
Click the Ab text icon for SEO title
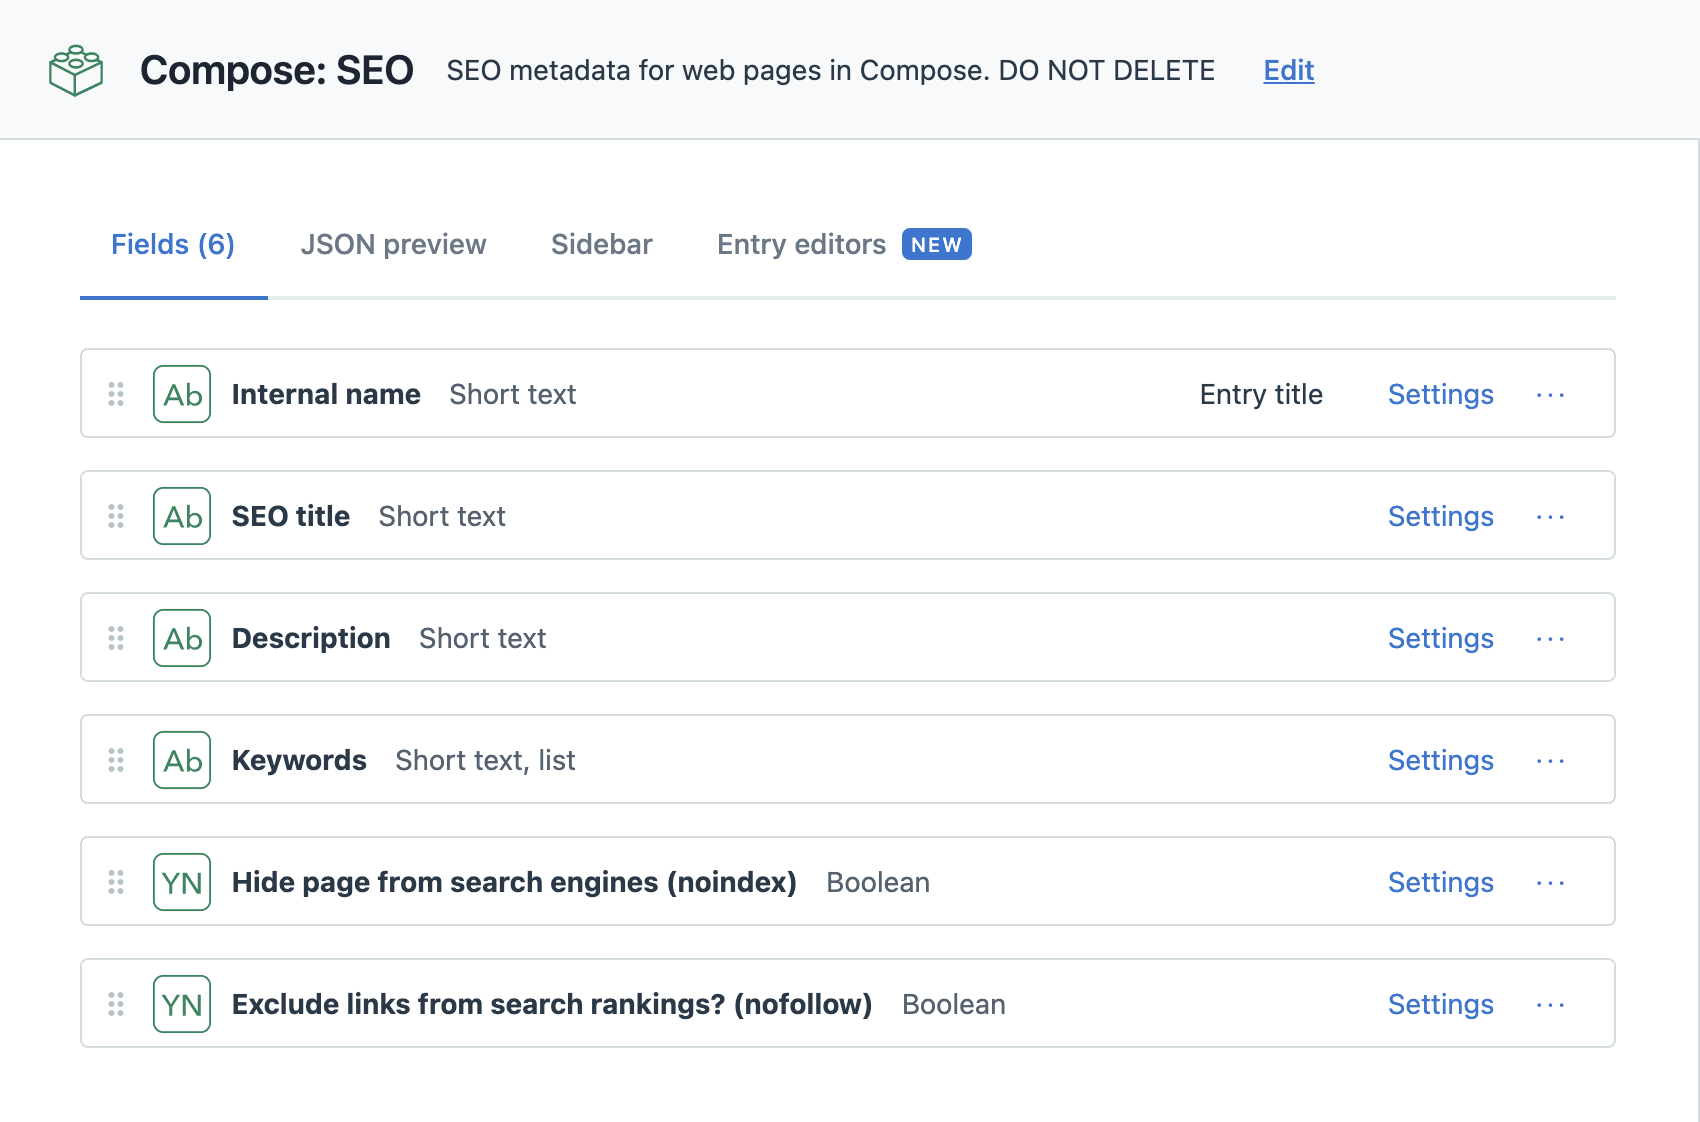coord(182,516)
